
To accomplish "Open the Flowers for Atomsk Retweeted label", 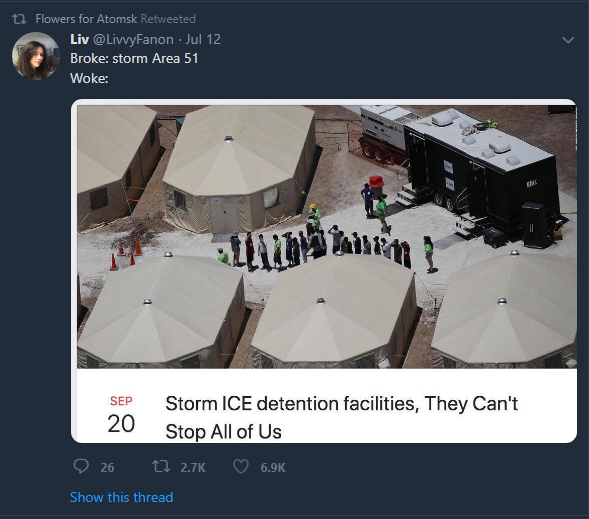I will click(x=115, y=19).
